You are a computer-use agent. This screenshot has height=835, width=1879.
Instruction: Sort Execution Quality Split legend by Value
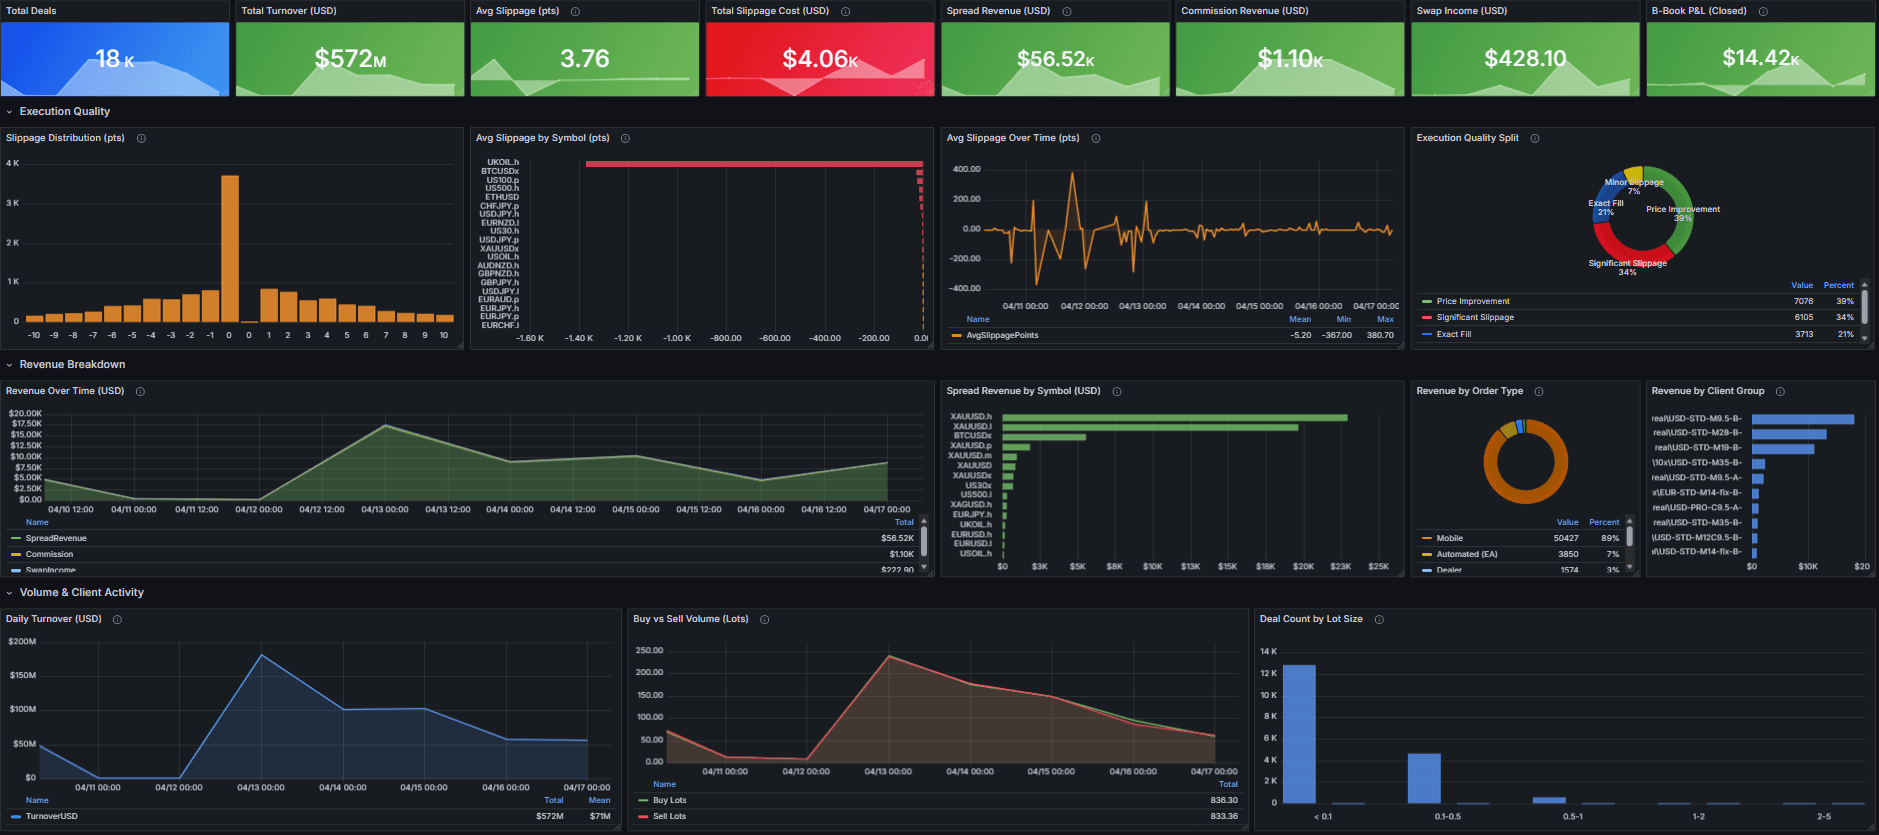tap(1802, 285)
